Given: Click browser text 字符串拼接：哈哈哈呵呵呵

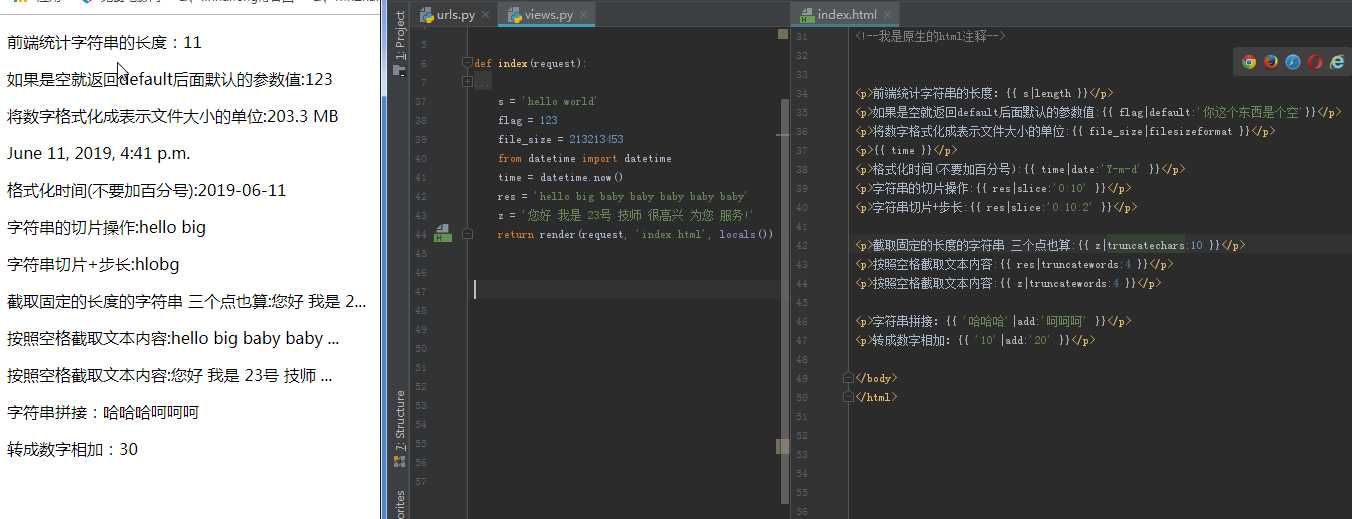Looking at the screenshot, I should pos(103,412).
